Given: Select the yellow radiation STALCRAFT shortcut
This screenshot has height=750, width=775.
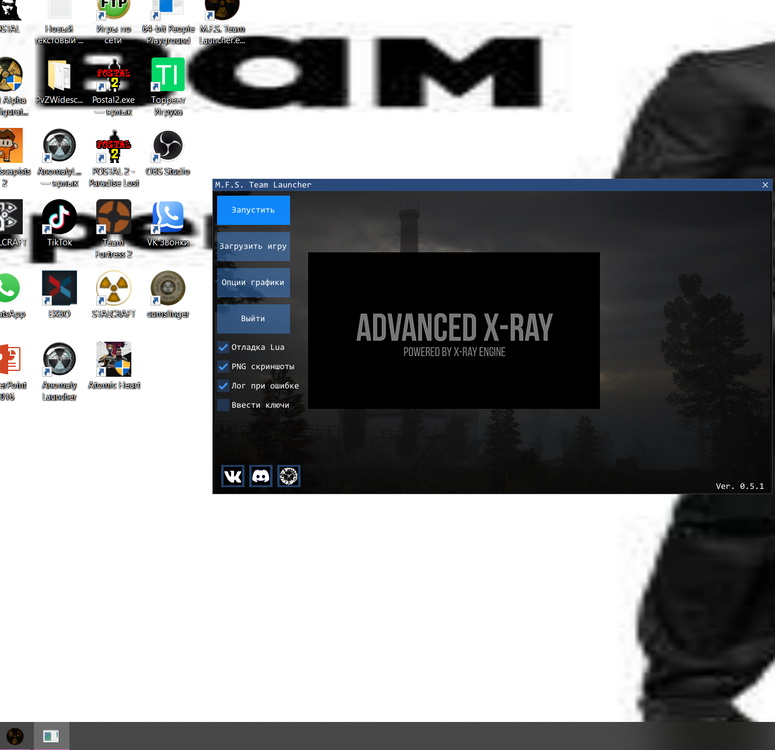Looking at the screenshot, I should (x=114, y=295).
